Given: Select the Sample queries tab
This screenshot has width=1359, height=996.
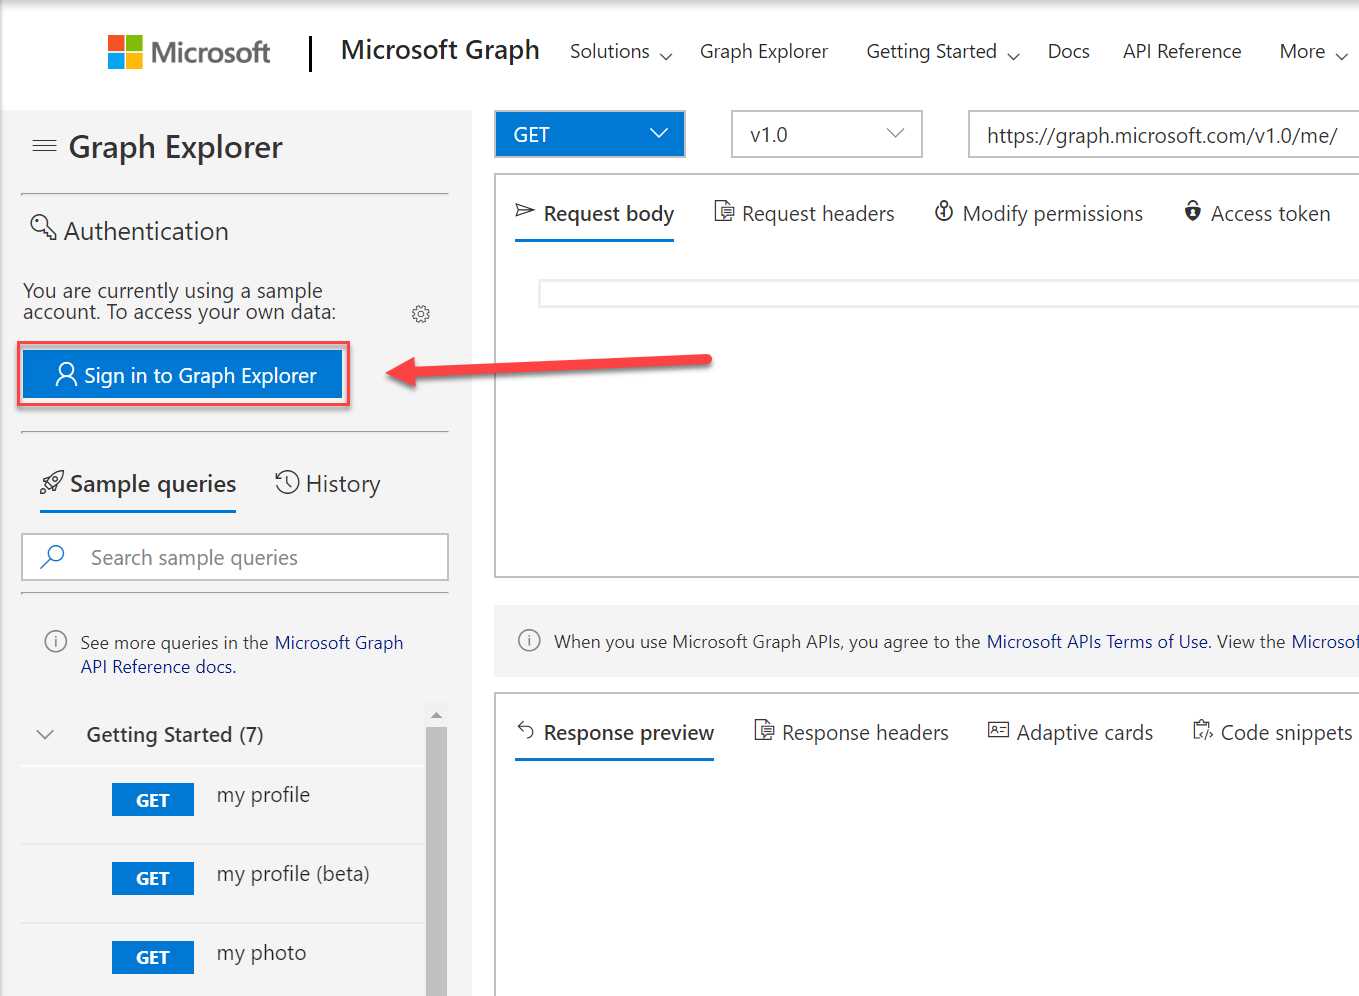Looking at the screenshot, I should [x=138, y=484].
